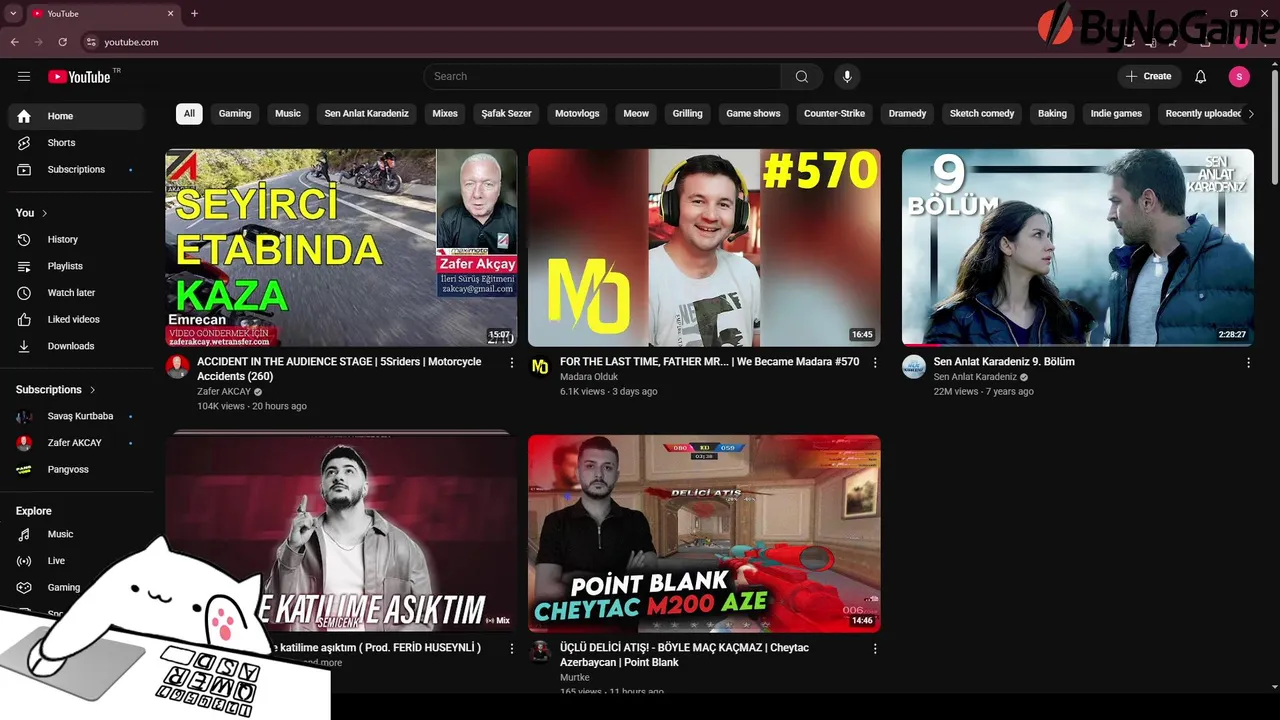Open Zafer AKCAY subscription in sidebar
1280x720 pixels.
click(77, 443)
